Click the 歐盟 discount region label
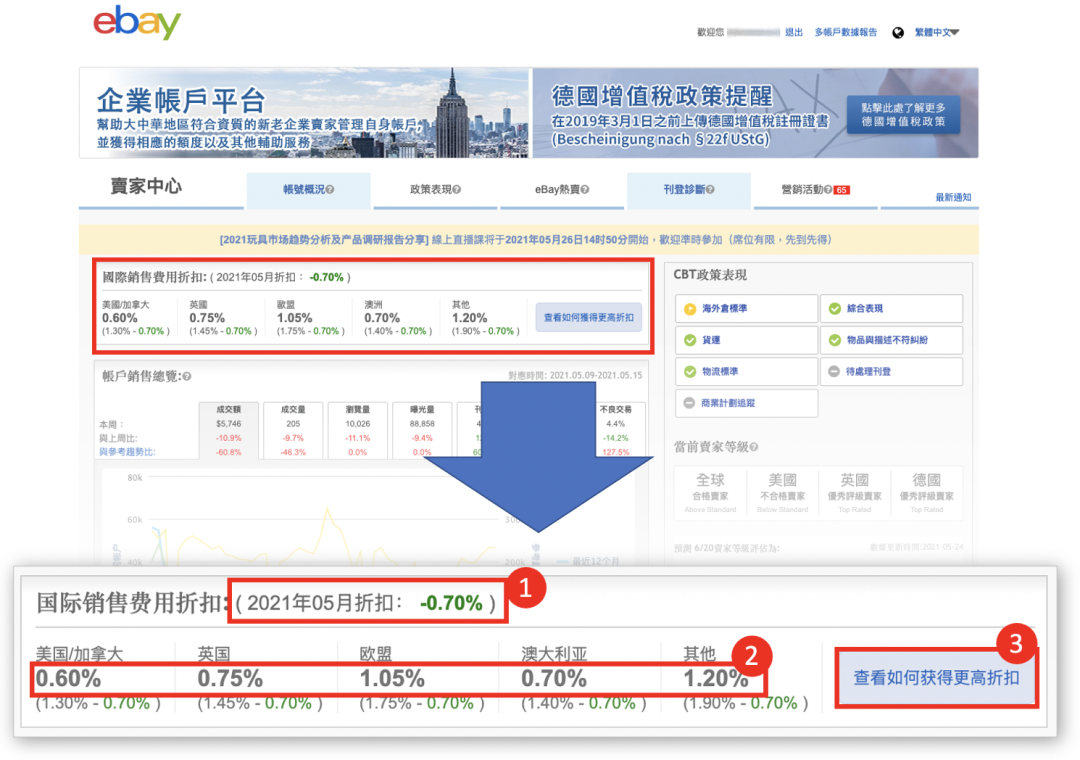 click(286, 305)
